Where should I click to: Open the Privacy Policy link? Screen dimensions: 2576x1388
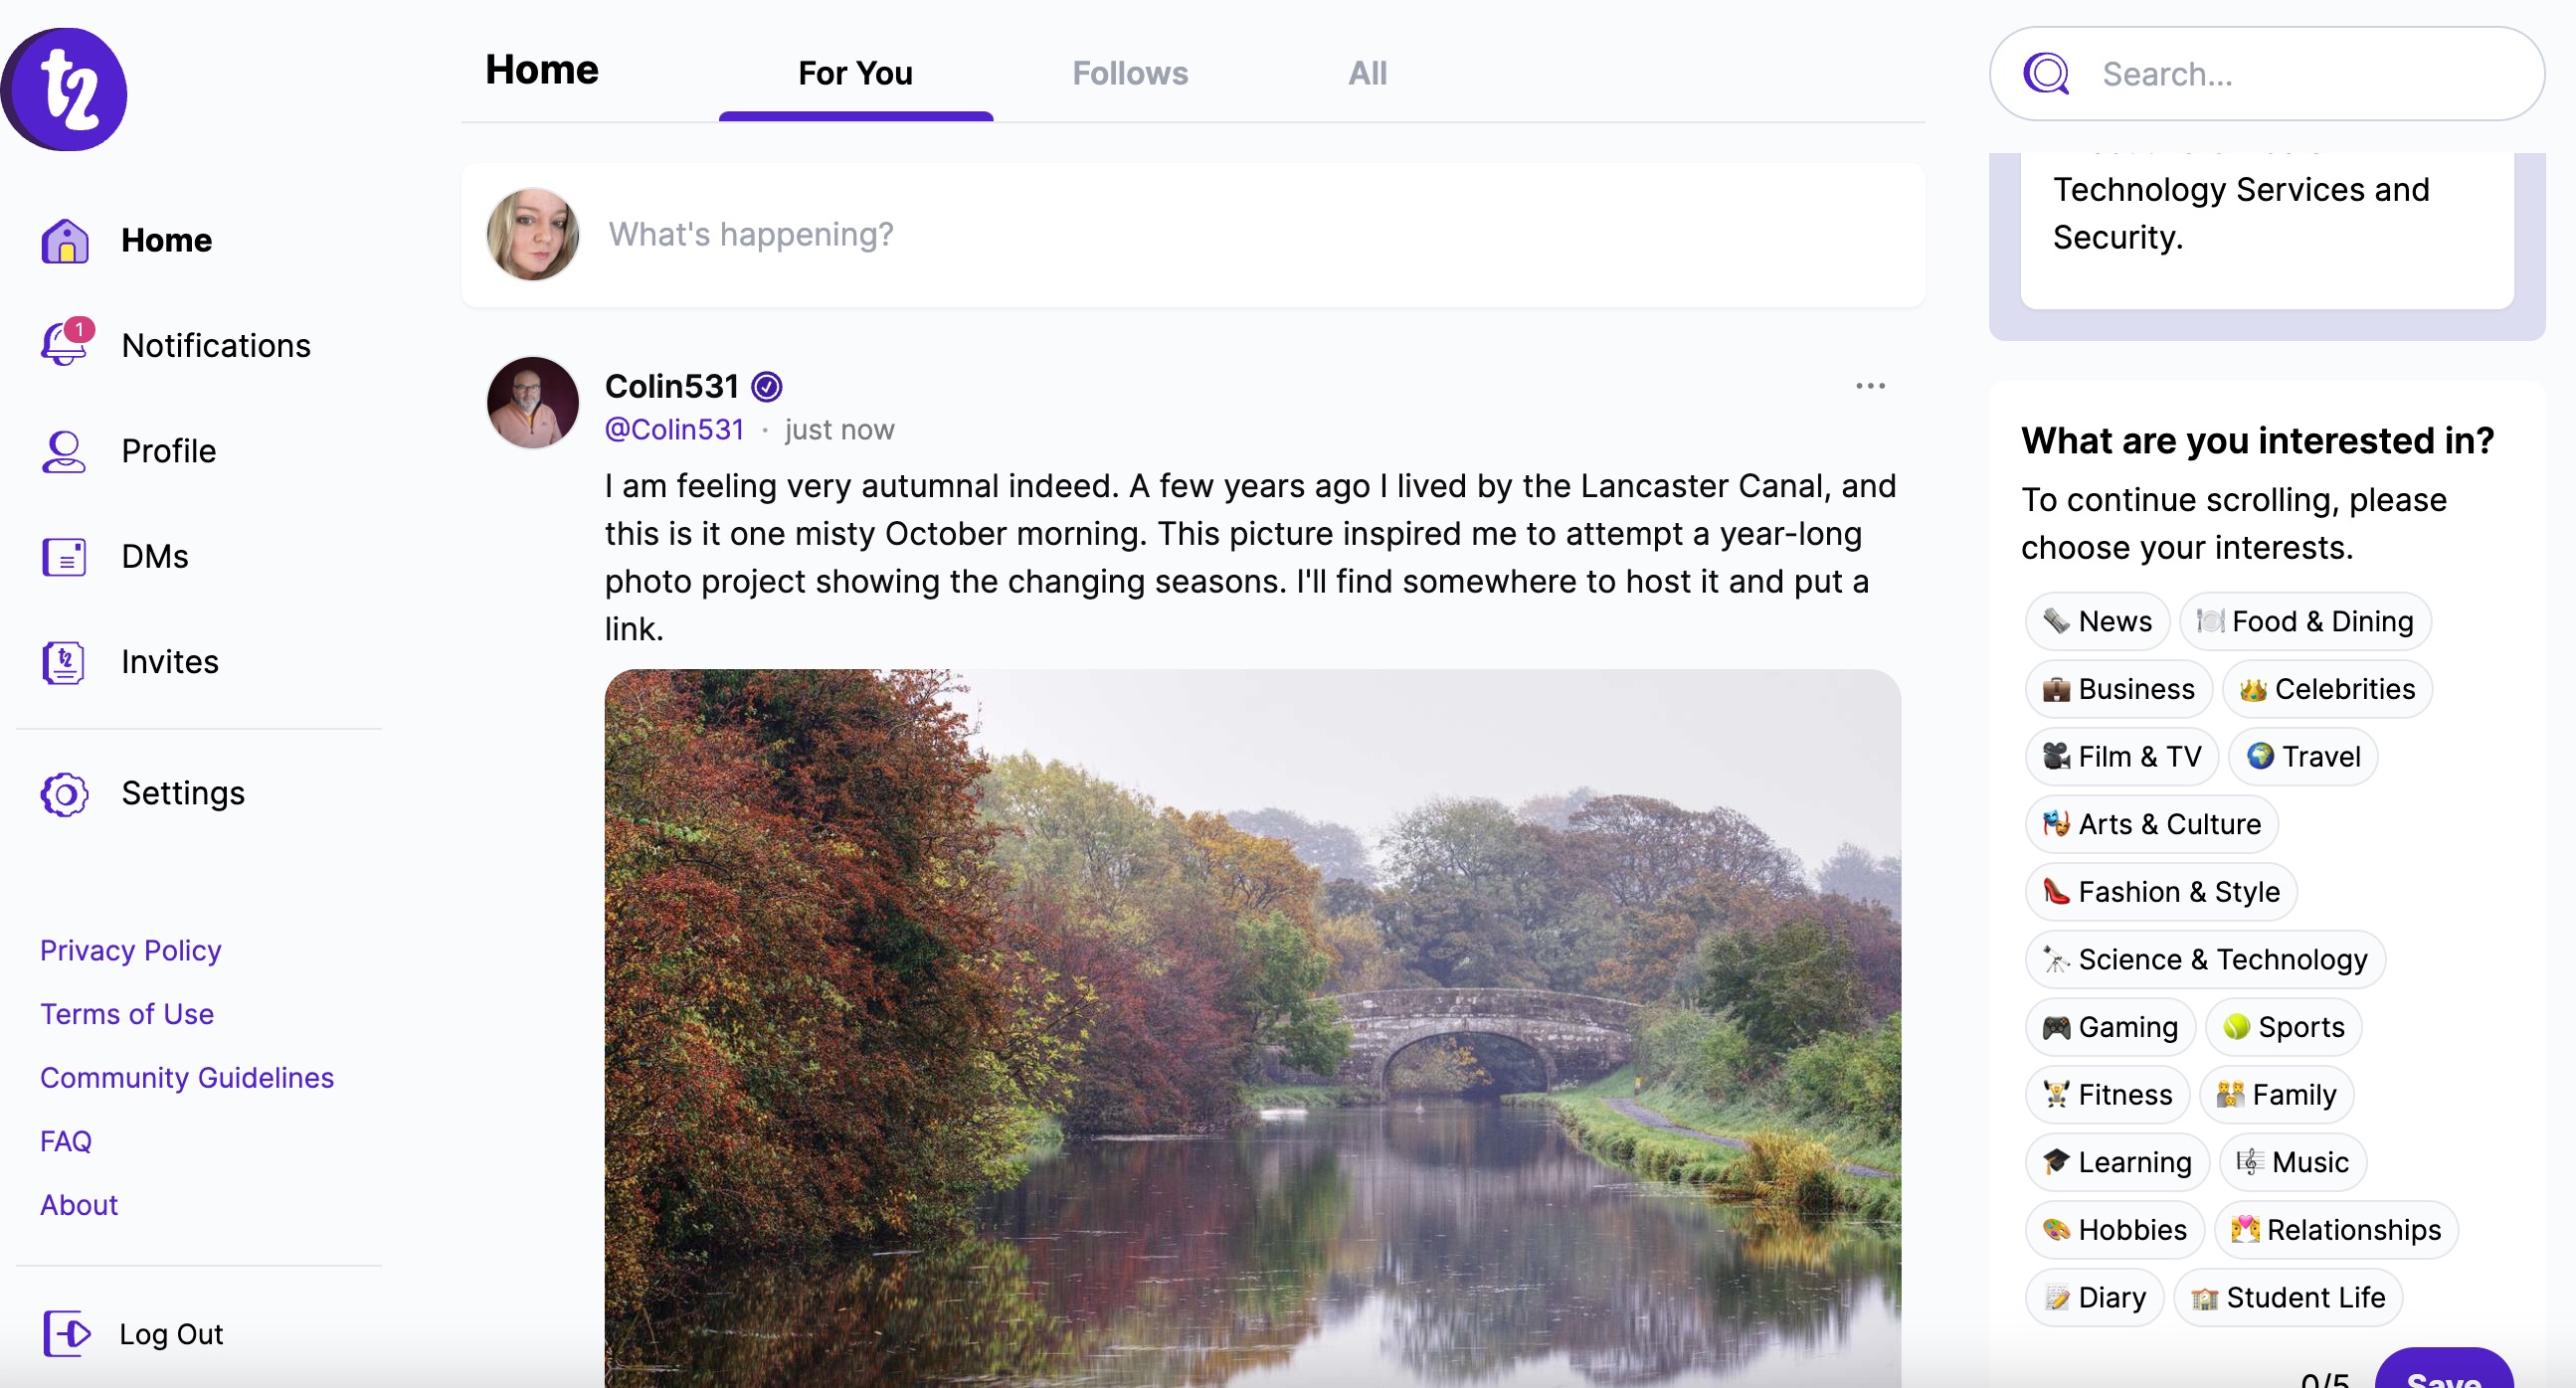tap(131, 950)
